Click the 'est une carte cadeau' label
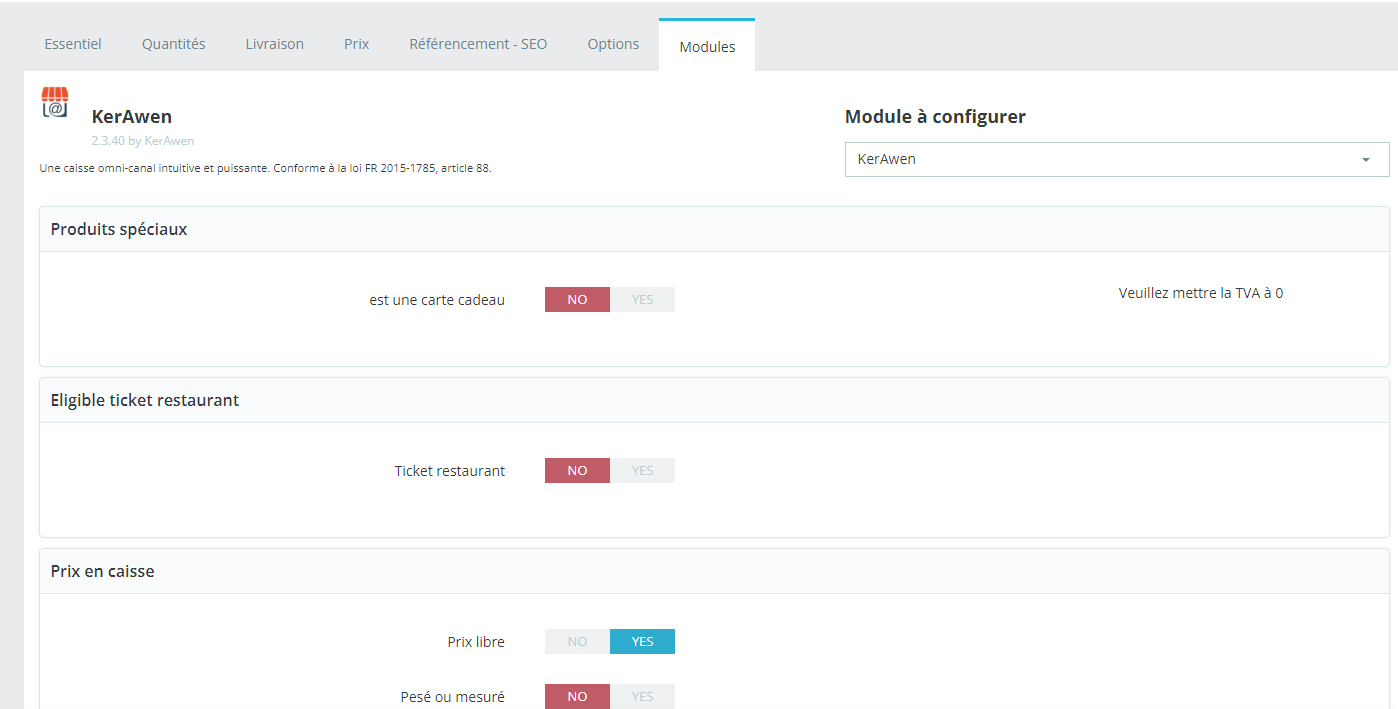Screen dimensions: 1398x709 click(x=437, y=299)
